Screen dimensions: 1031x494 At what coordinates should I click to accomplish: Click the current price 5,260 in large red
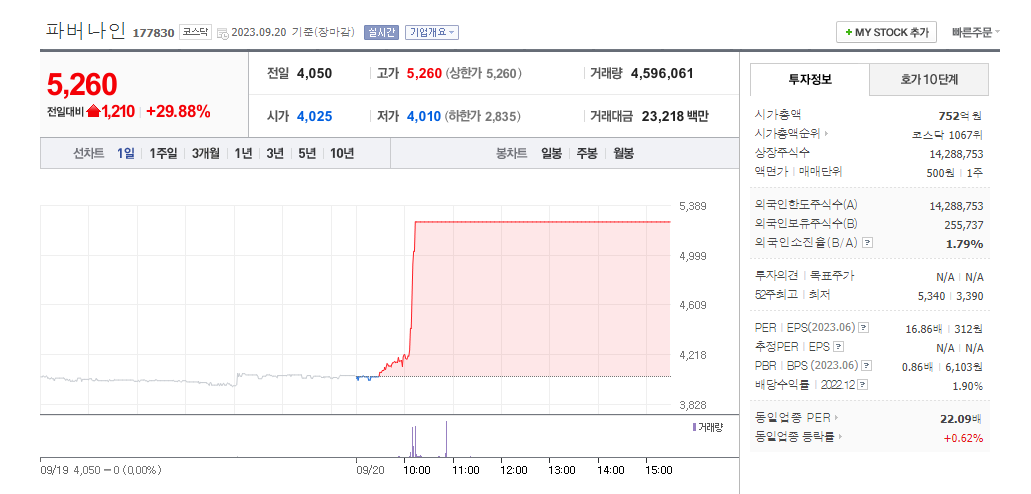82,84
